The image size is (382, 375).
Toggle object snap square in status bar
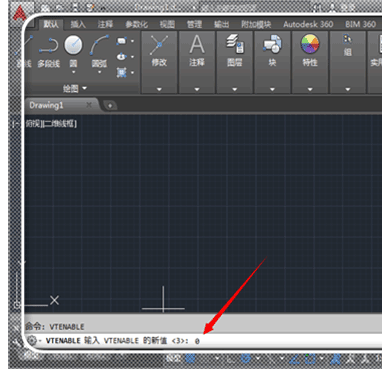pyautogui.click(x=310, y=359)
